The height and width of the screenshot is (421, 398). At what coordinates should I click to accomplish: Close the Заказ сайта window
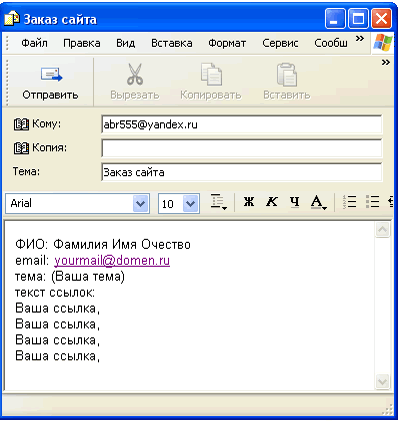381,19
